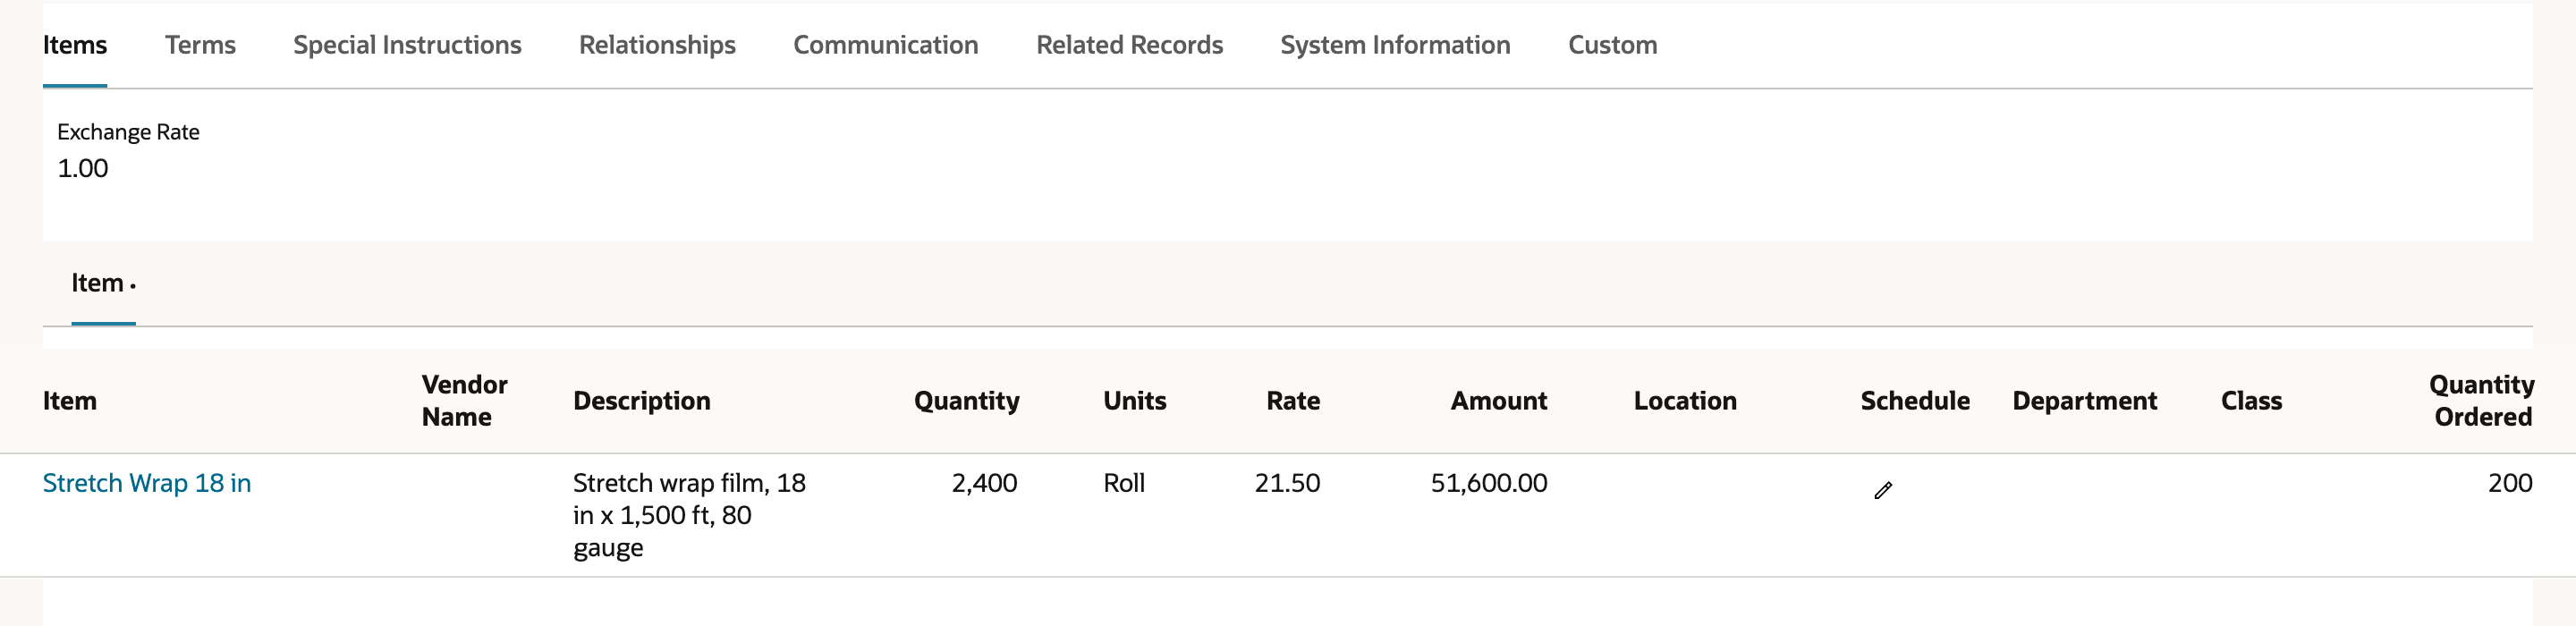Click the Vendor Name column header

pos(464,401)
